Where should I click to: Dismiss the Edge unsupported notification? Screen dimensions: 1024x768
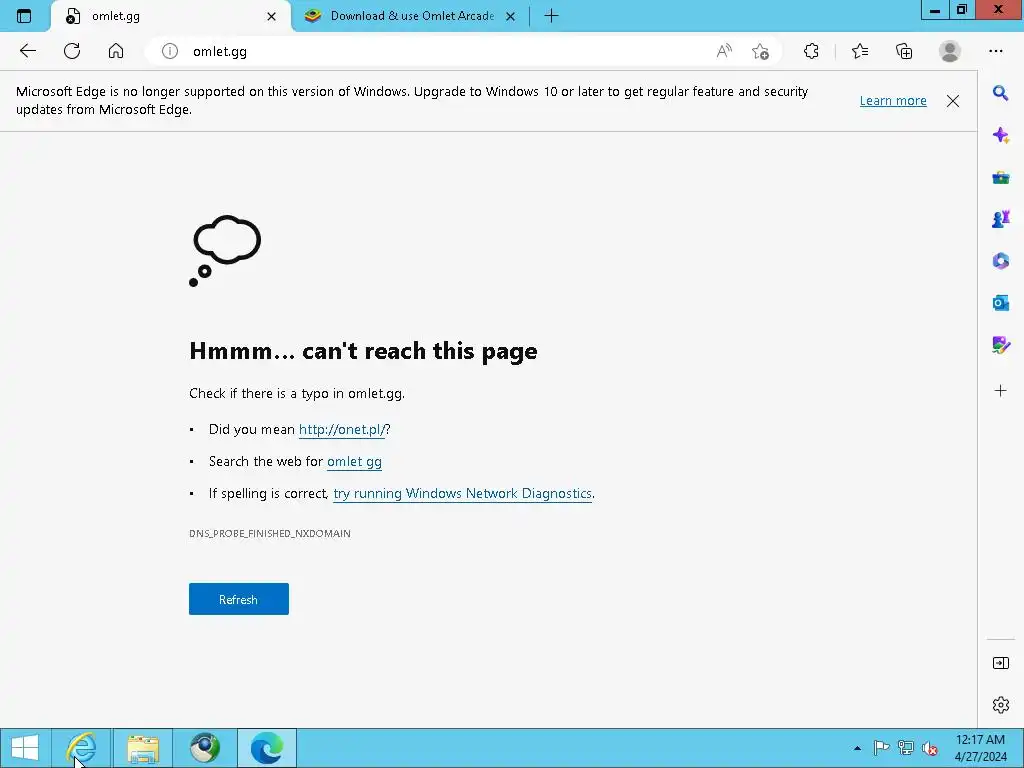point(953,101)
